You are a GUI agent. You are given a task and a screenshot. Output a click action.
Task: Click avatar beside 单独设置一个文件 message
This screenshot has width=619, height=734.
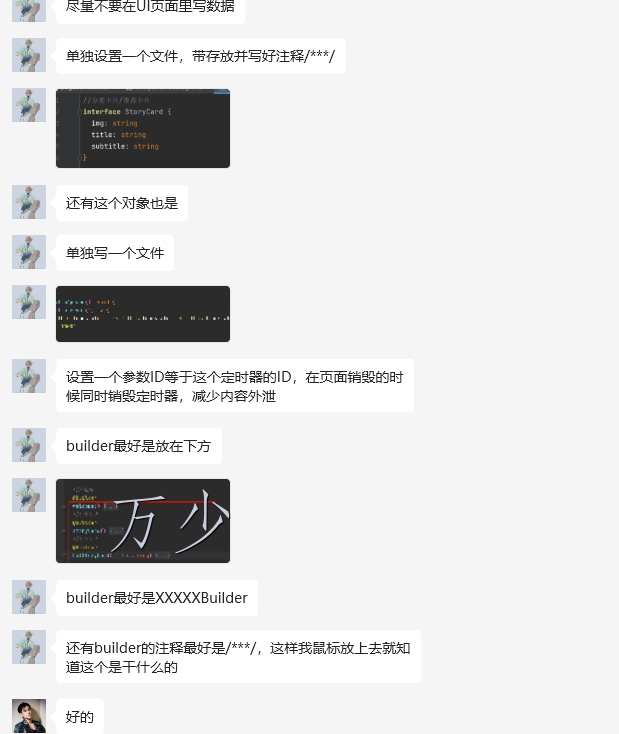click(x=29, y=55)
